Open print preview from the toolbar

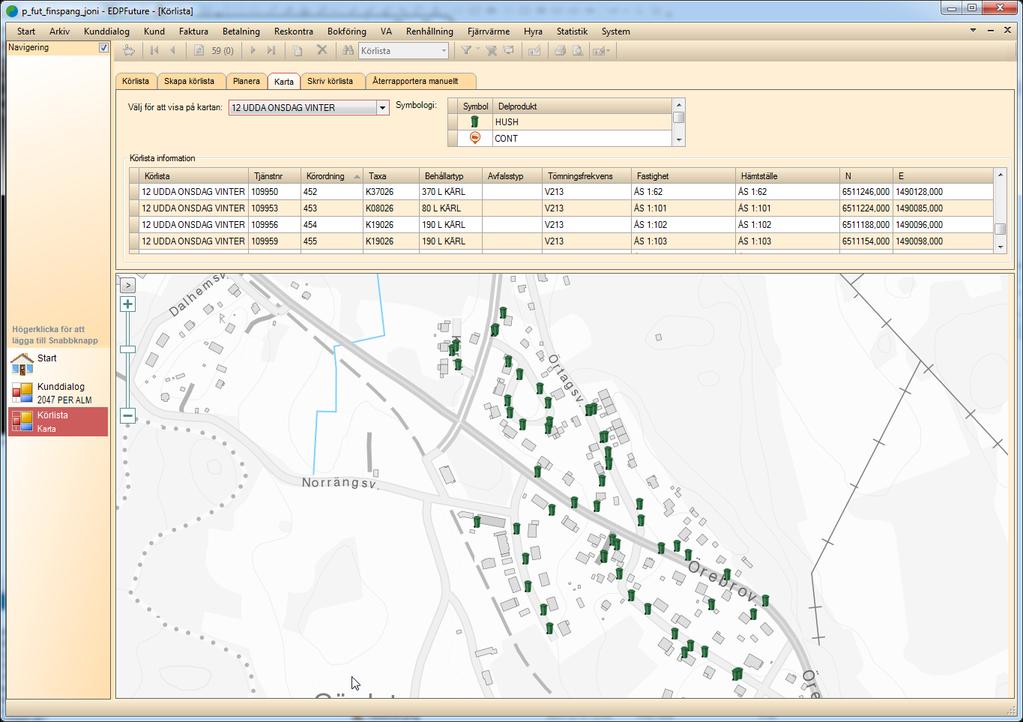click(577, 50)
